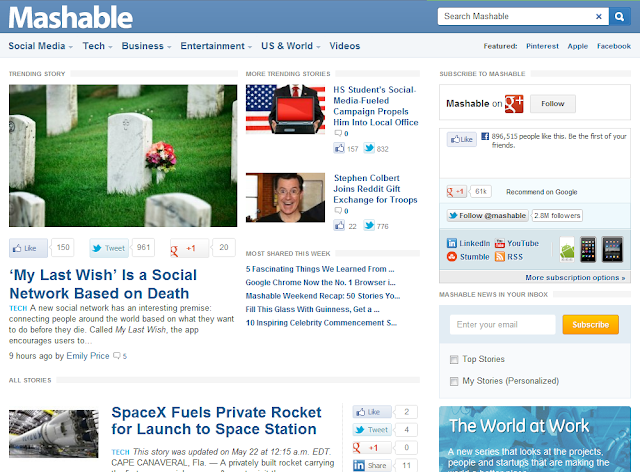This screenshot has height=472, width=640.
Task: Click the Twitter bird icon showing 832
Action: (369, 148)
